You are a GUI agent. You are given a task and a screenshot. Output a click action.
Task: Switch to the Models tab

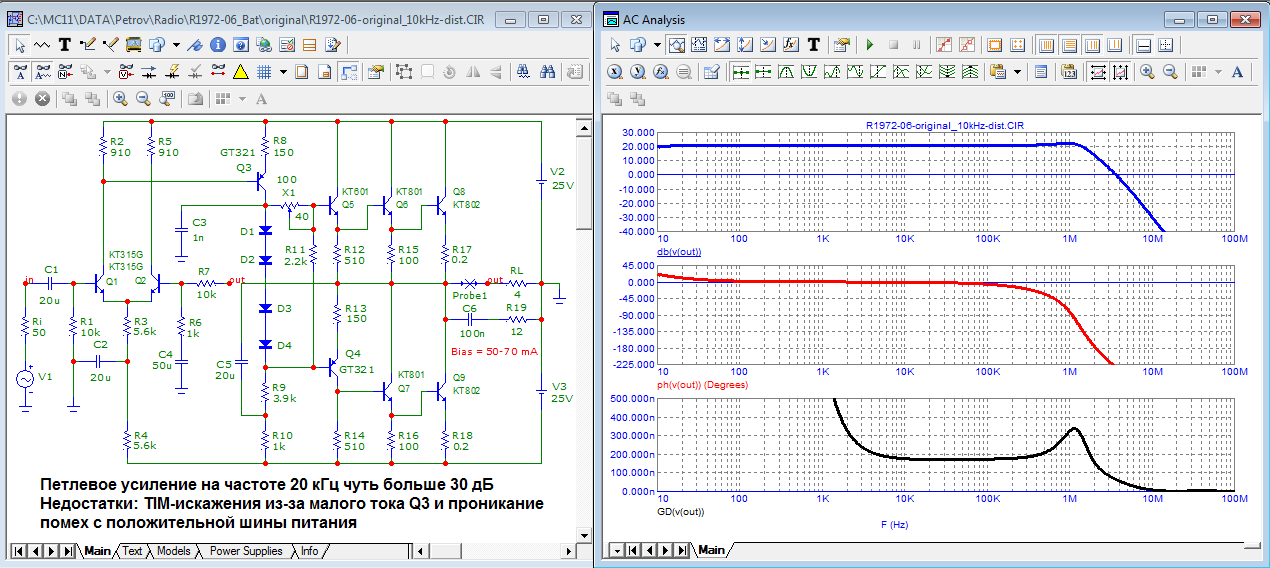tap(173, 551)
